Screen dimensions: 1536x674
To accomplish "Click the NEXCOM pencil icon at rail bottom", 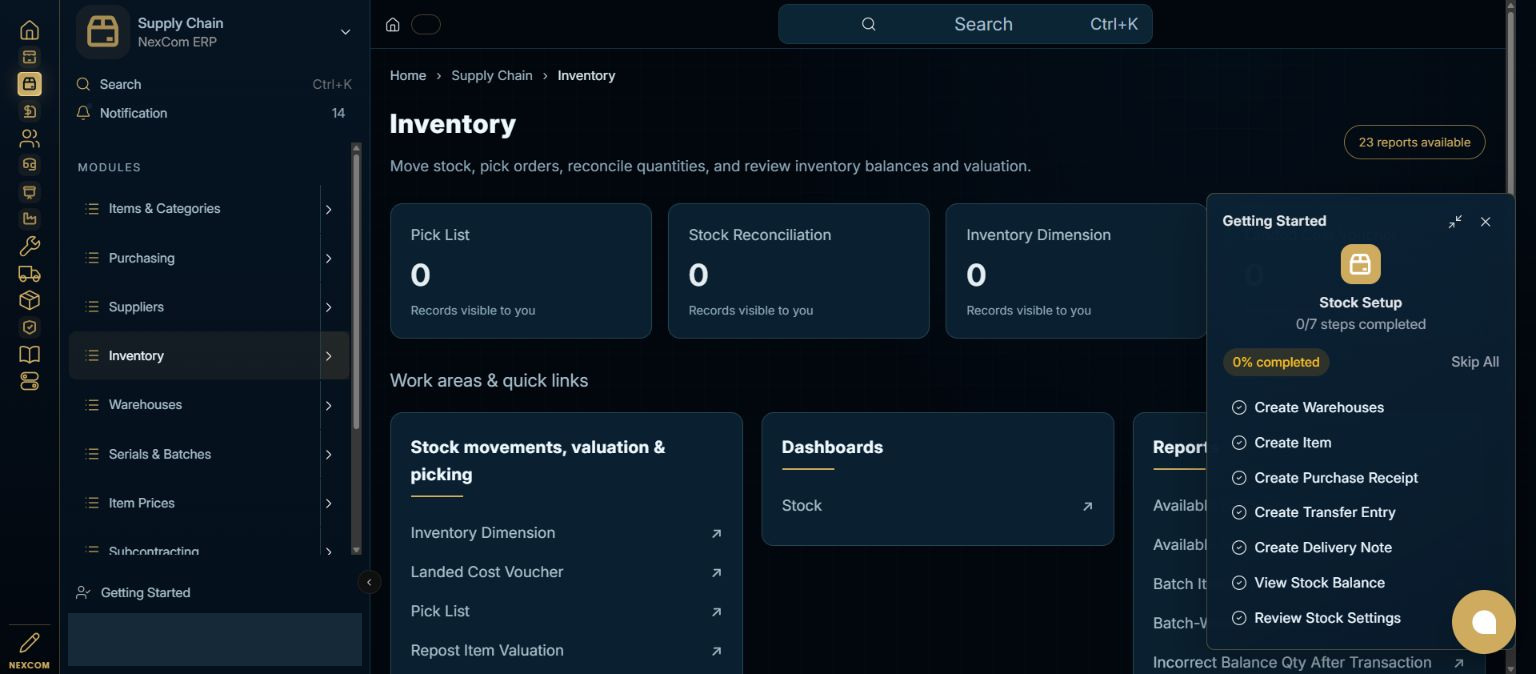I will click(x=29, y=642).
